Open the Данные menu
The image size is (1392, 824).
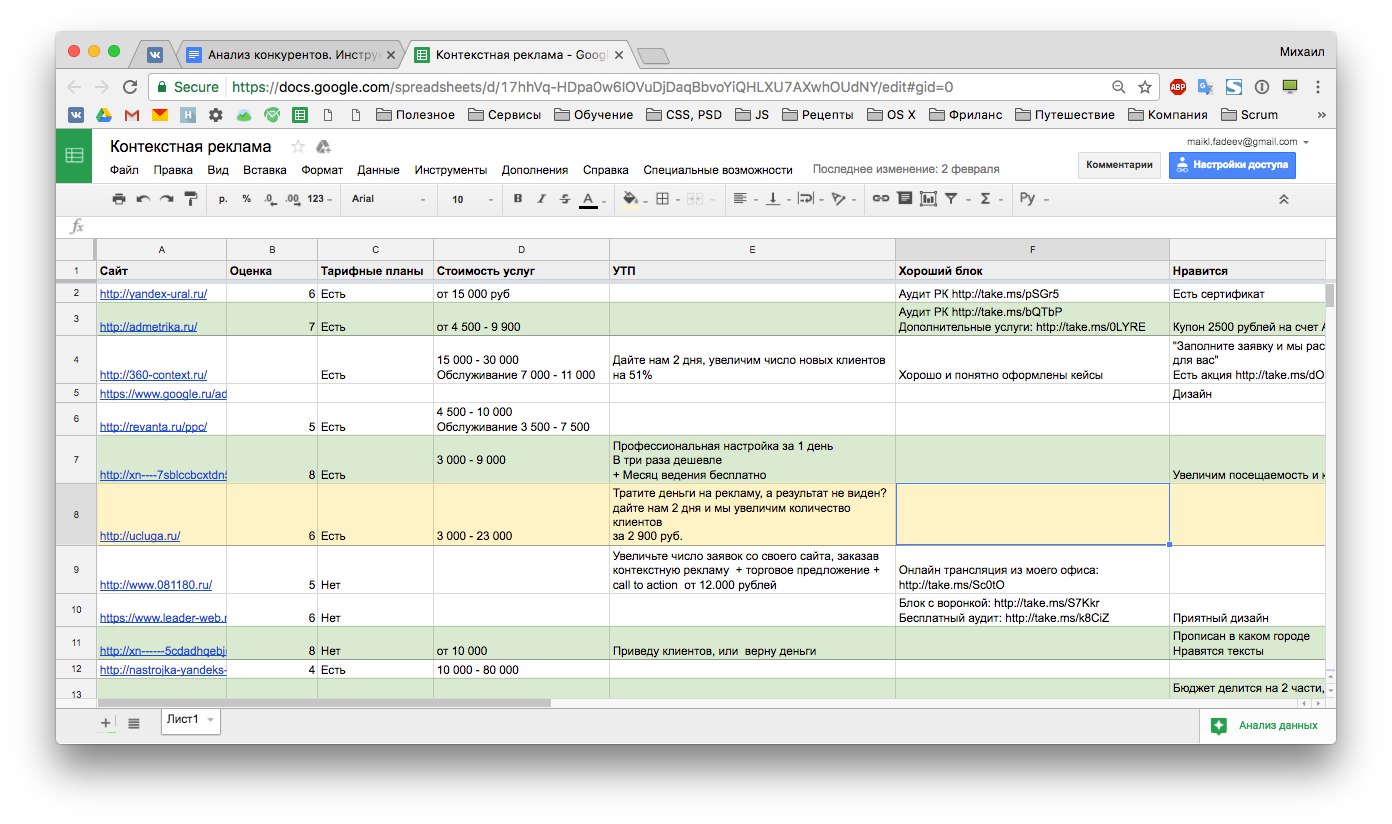pos(378,170)
